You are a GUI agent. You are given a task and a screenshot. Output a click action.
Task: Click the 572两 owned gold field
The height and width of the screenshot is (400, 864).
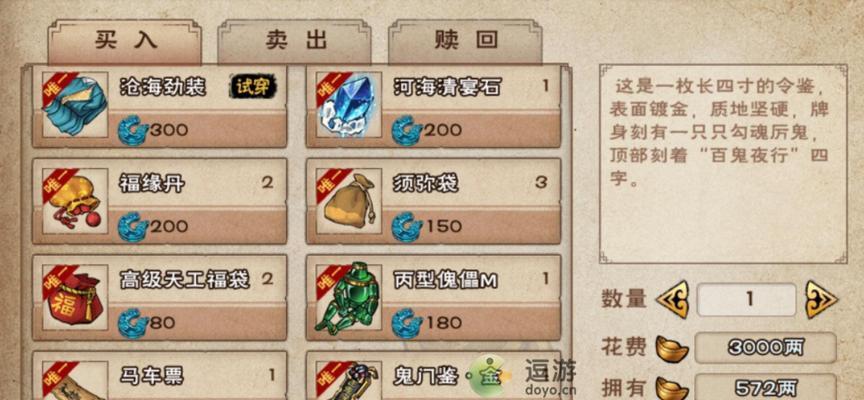tap(765, 387)
